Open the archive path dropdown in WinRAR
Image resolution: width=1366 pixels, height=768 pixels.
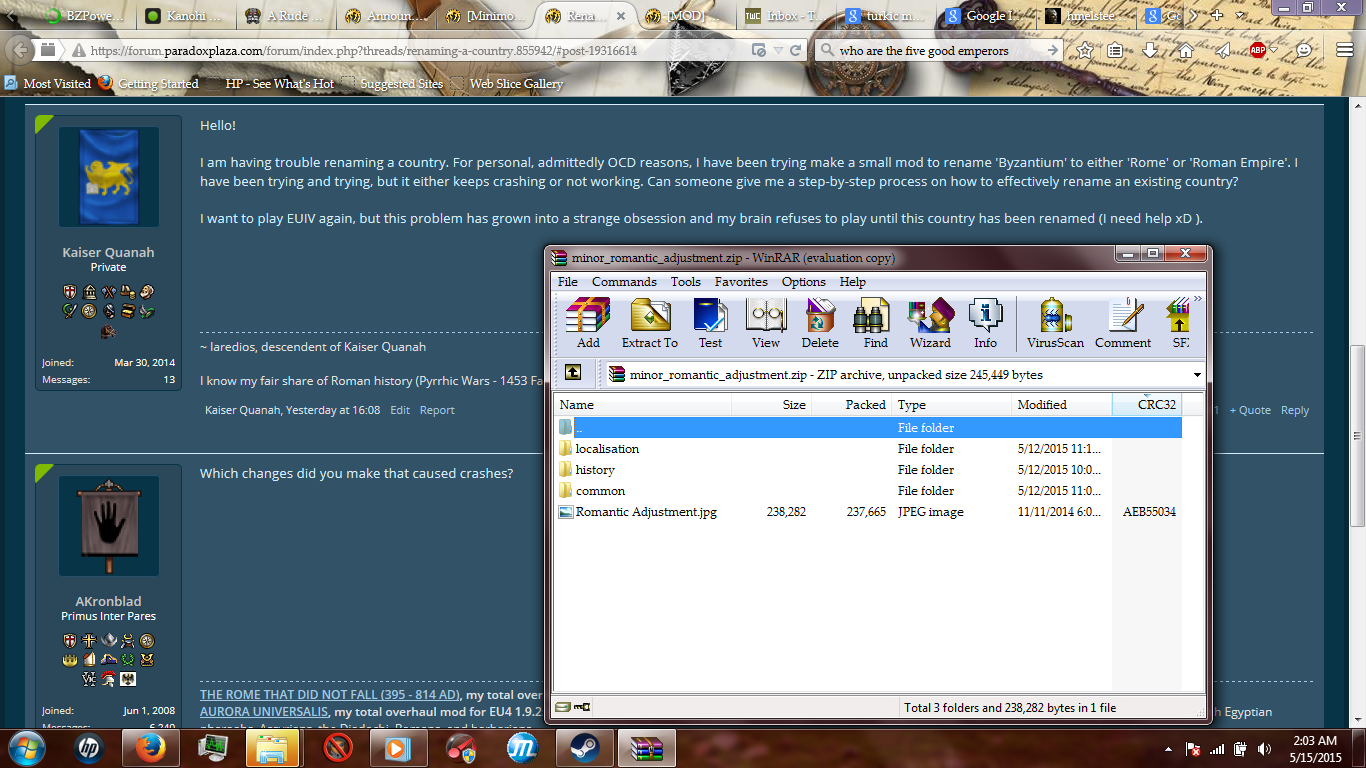(x=1197, y=375)
